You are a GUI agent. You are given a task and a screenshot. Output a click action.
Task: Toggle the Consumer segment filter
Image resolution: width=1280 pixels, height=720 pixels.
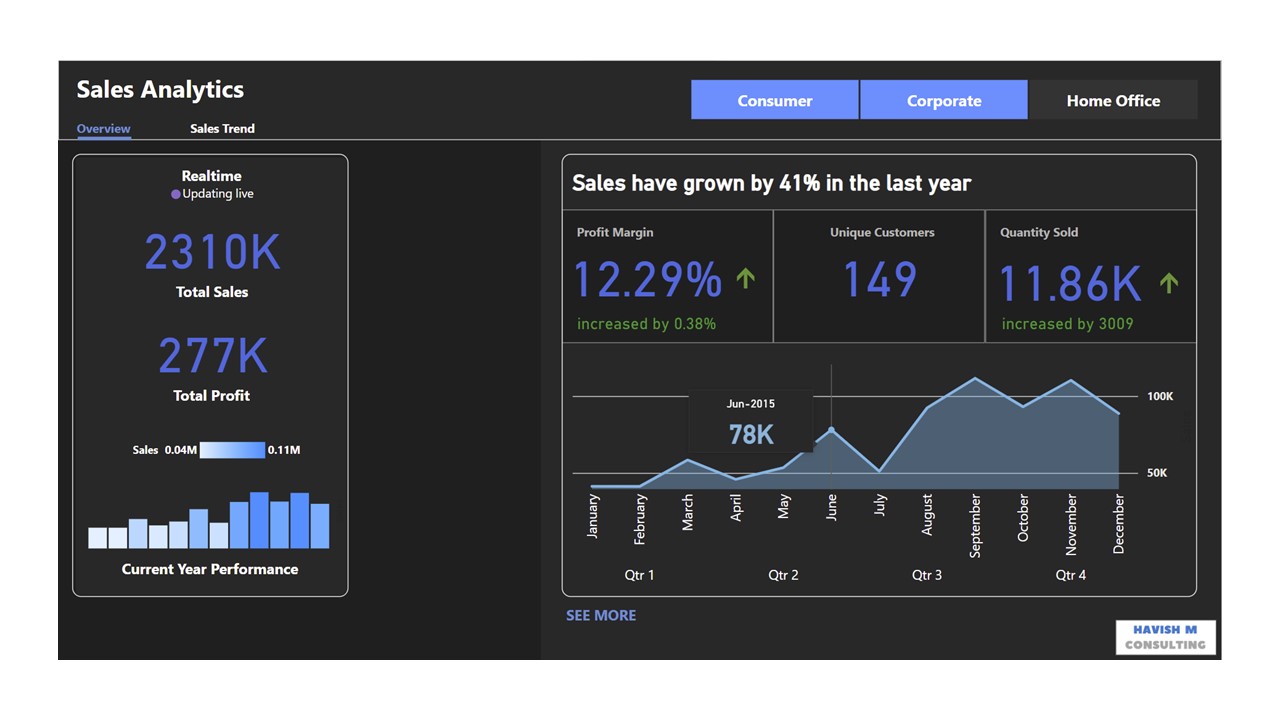pos(775,100)
